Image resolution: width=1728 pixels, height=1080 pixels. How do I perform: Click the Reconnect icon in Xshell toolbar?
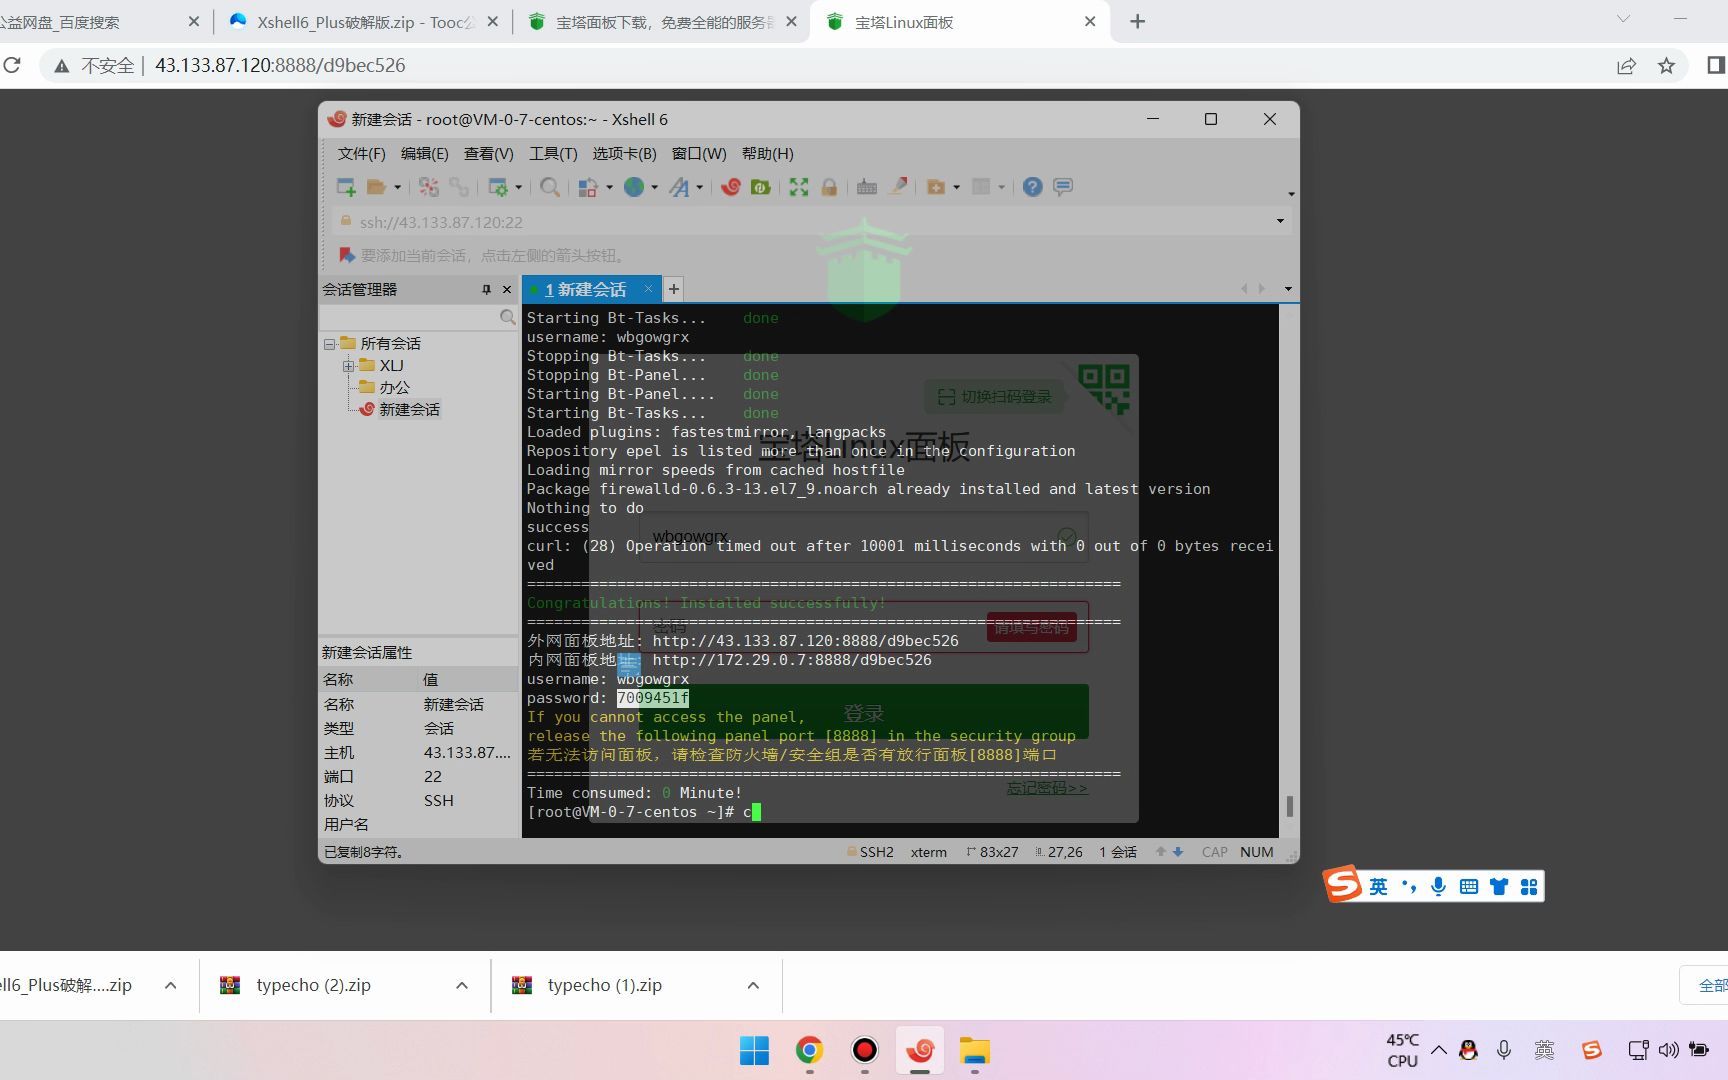pyautogui.click(x=429, y=187)
